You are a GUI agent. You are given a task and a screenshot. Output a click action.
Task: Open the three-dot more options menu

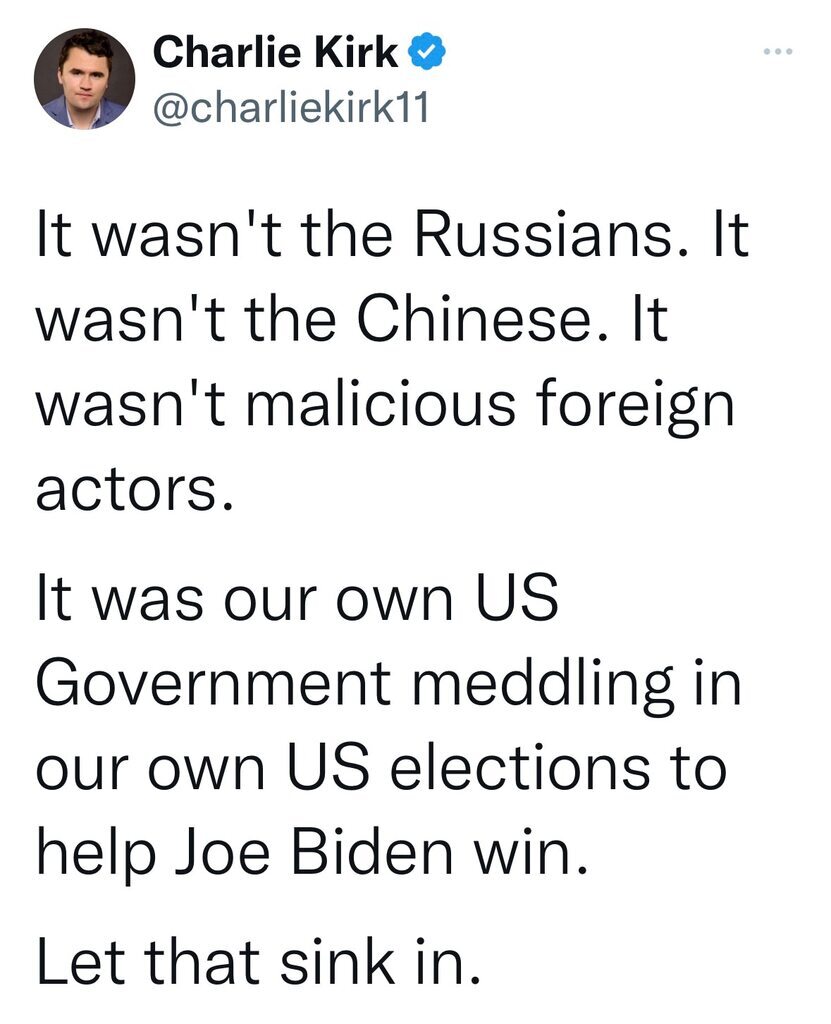tap(779, 51)
